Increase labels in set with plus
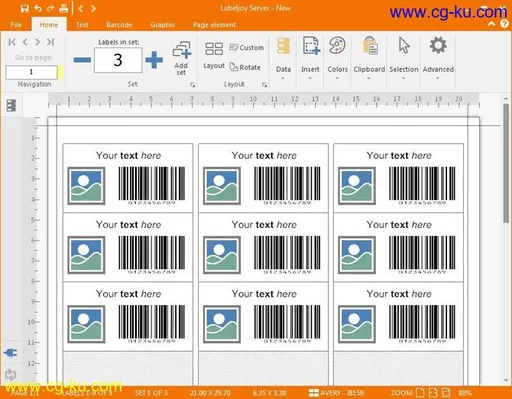The height and width of the screenshot is (399, 512). point(154,60)
